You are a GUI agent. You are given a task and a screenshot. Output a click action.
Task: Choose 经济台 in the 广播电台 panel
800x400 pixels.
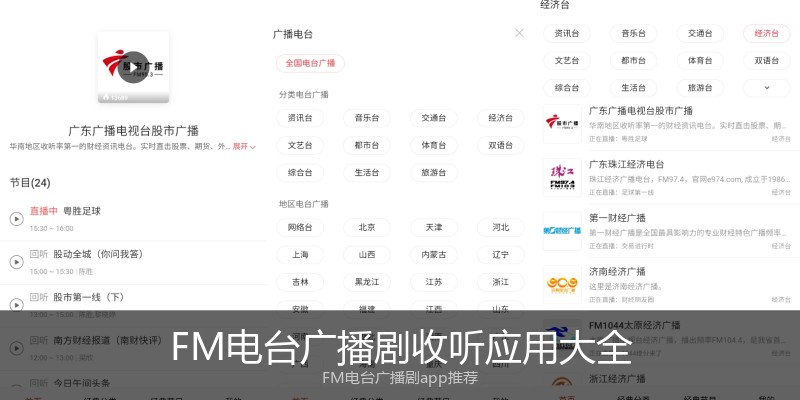point(501,118)
